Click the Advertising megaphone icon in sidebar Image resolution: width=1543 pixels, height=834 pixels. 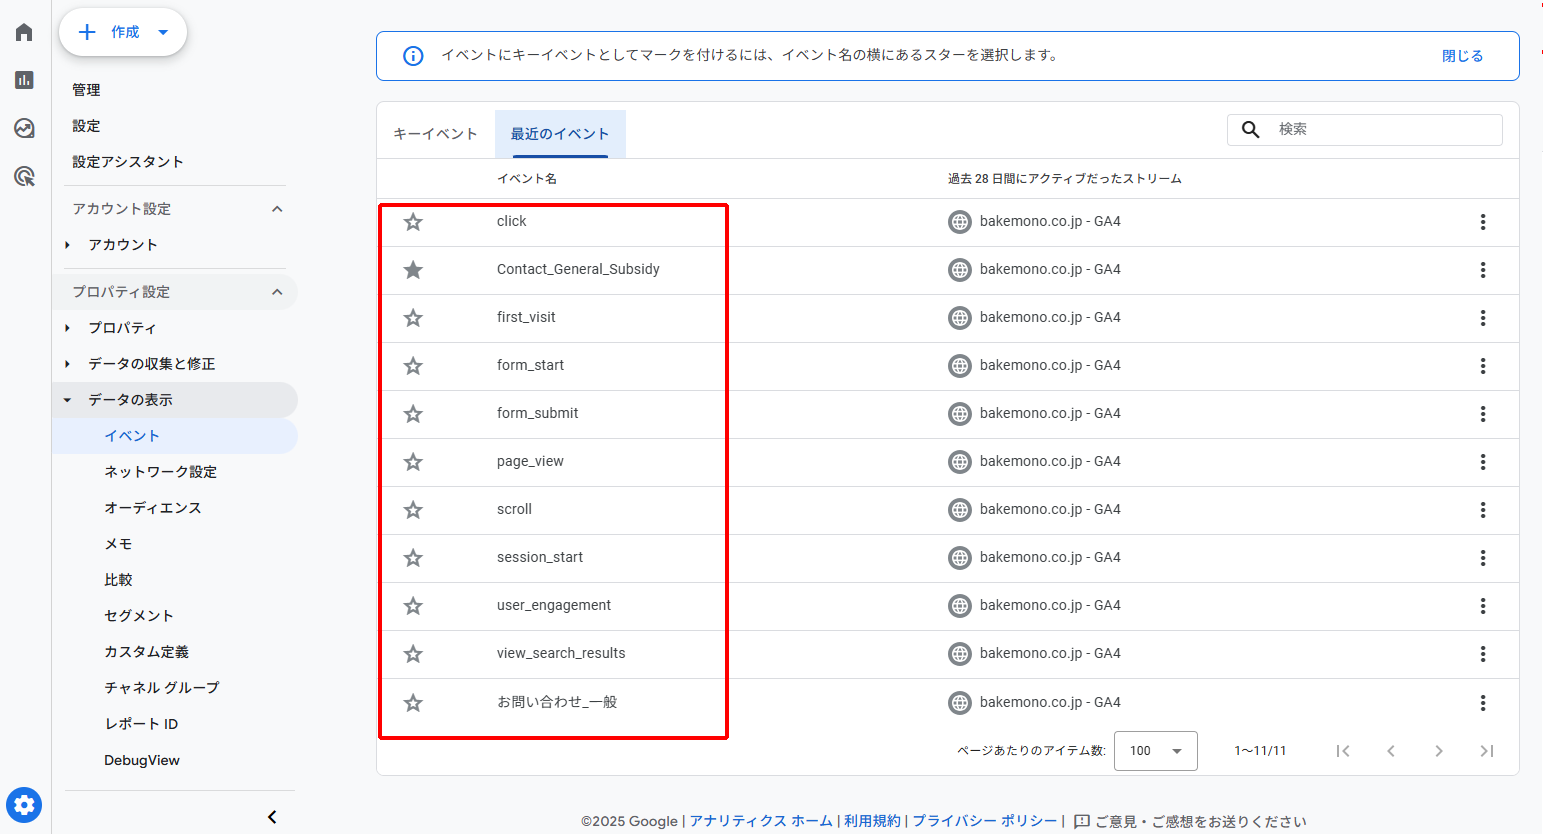pos(24,176)
